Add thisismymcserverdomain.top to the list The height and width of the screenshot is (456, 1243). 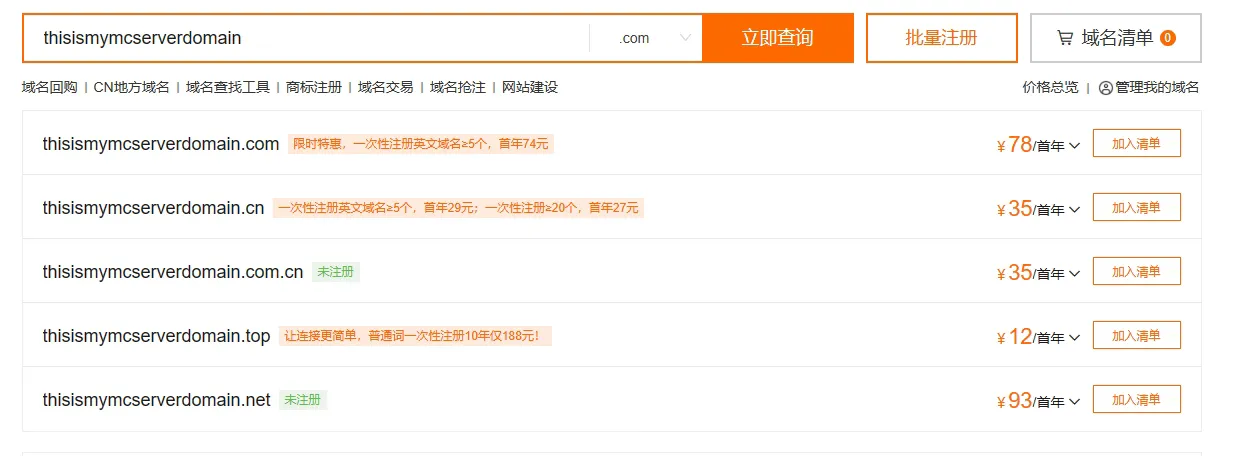(1136, 335)
